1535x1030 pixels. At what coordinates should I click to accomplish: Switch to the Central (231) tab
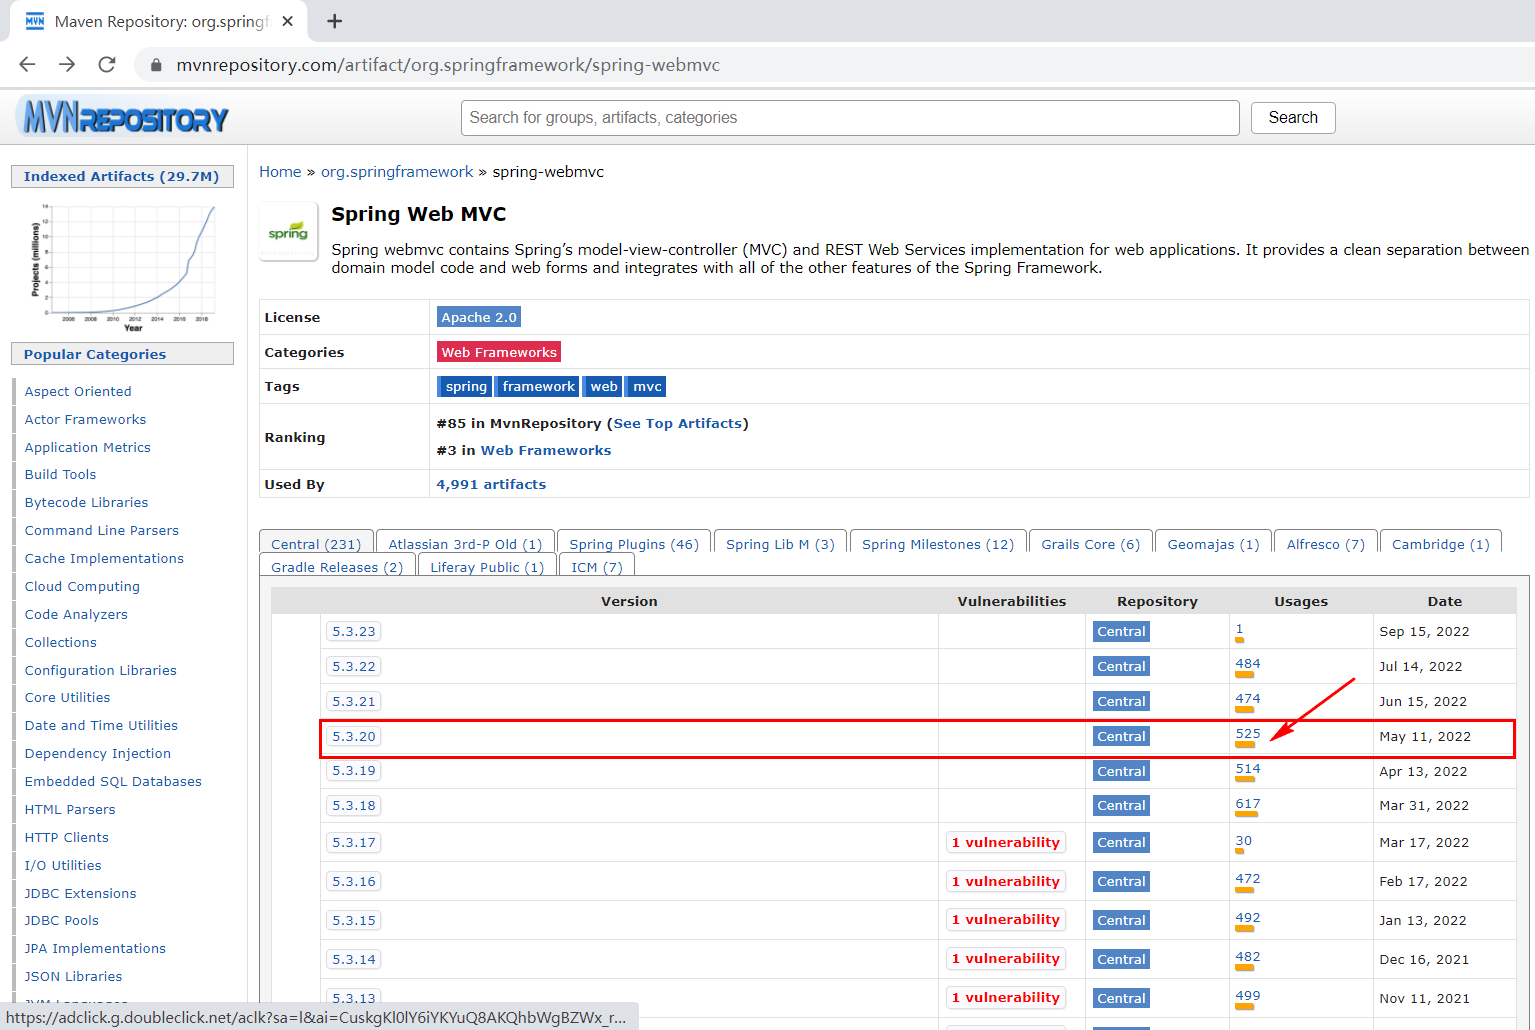[x=316, y=544]
